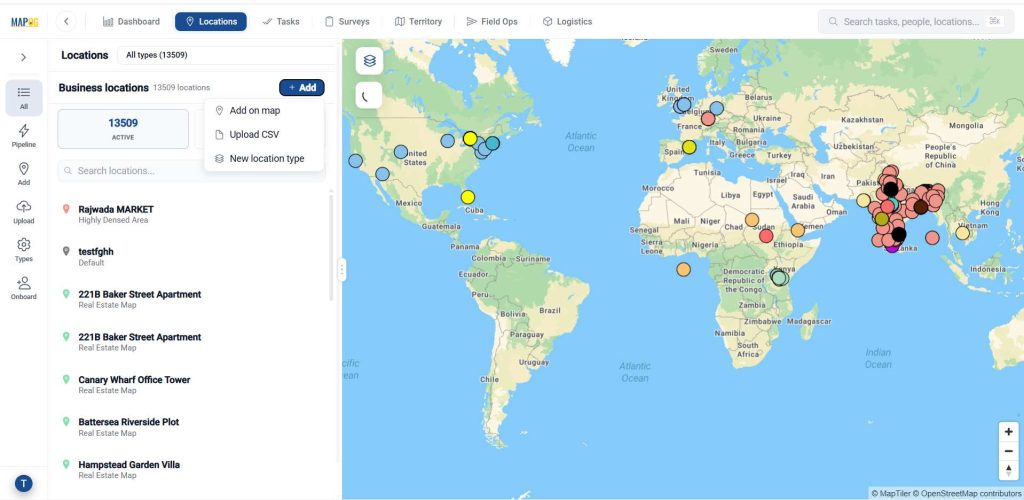Choose Upload CSV from menu
This screenshot has width=1024, height=500.
tap(264, 134)
